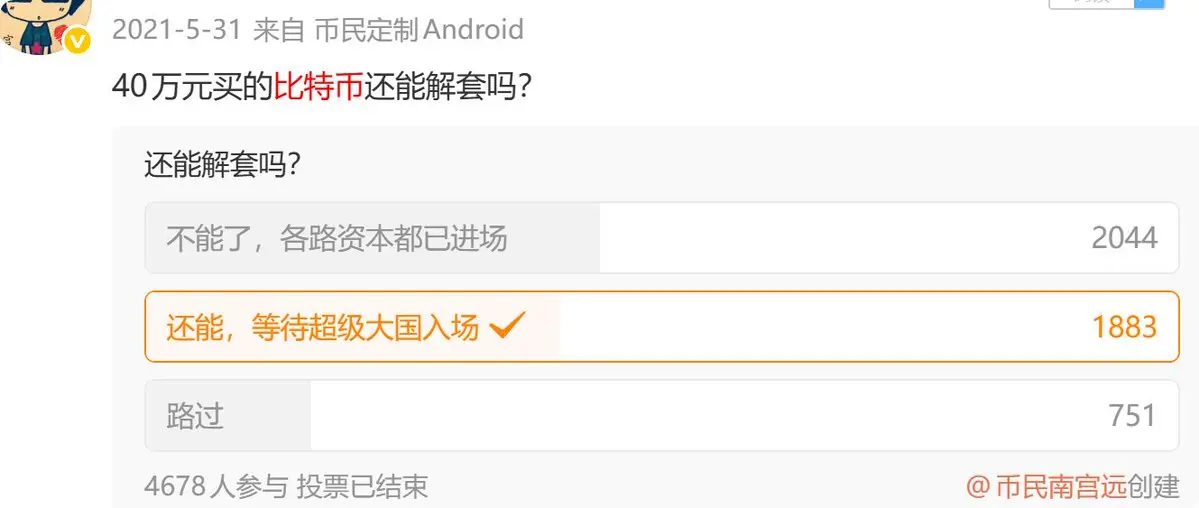Click the 4678人参与 participant count
This screenshot has height=508, width=1199.
(216, 487)
